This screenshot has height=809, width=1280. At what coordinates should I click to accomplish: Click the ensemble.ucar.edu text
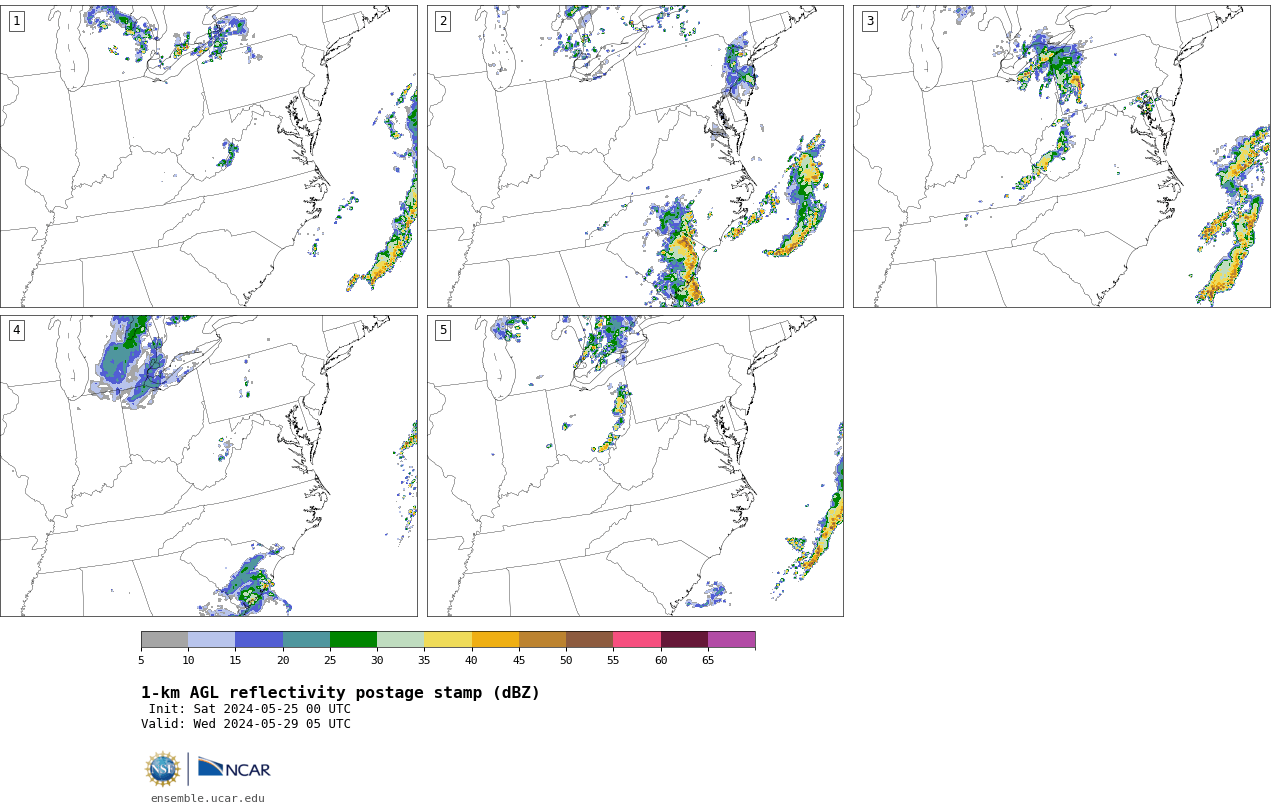point(208,798)
